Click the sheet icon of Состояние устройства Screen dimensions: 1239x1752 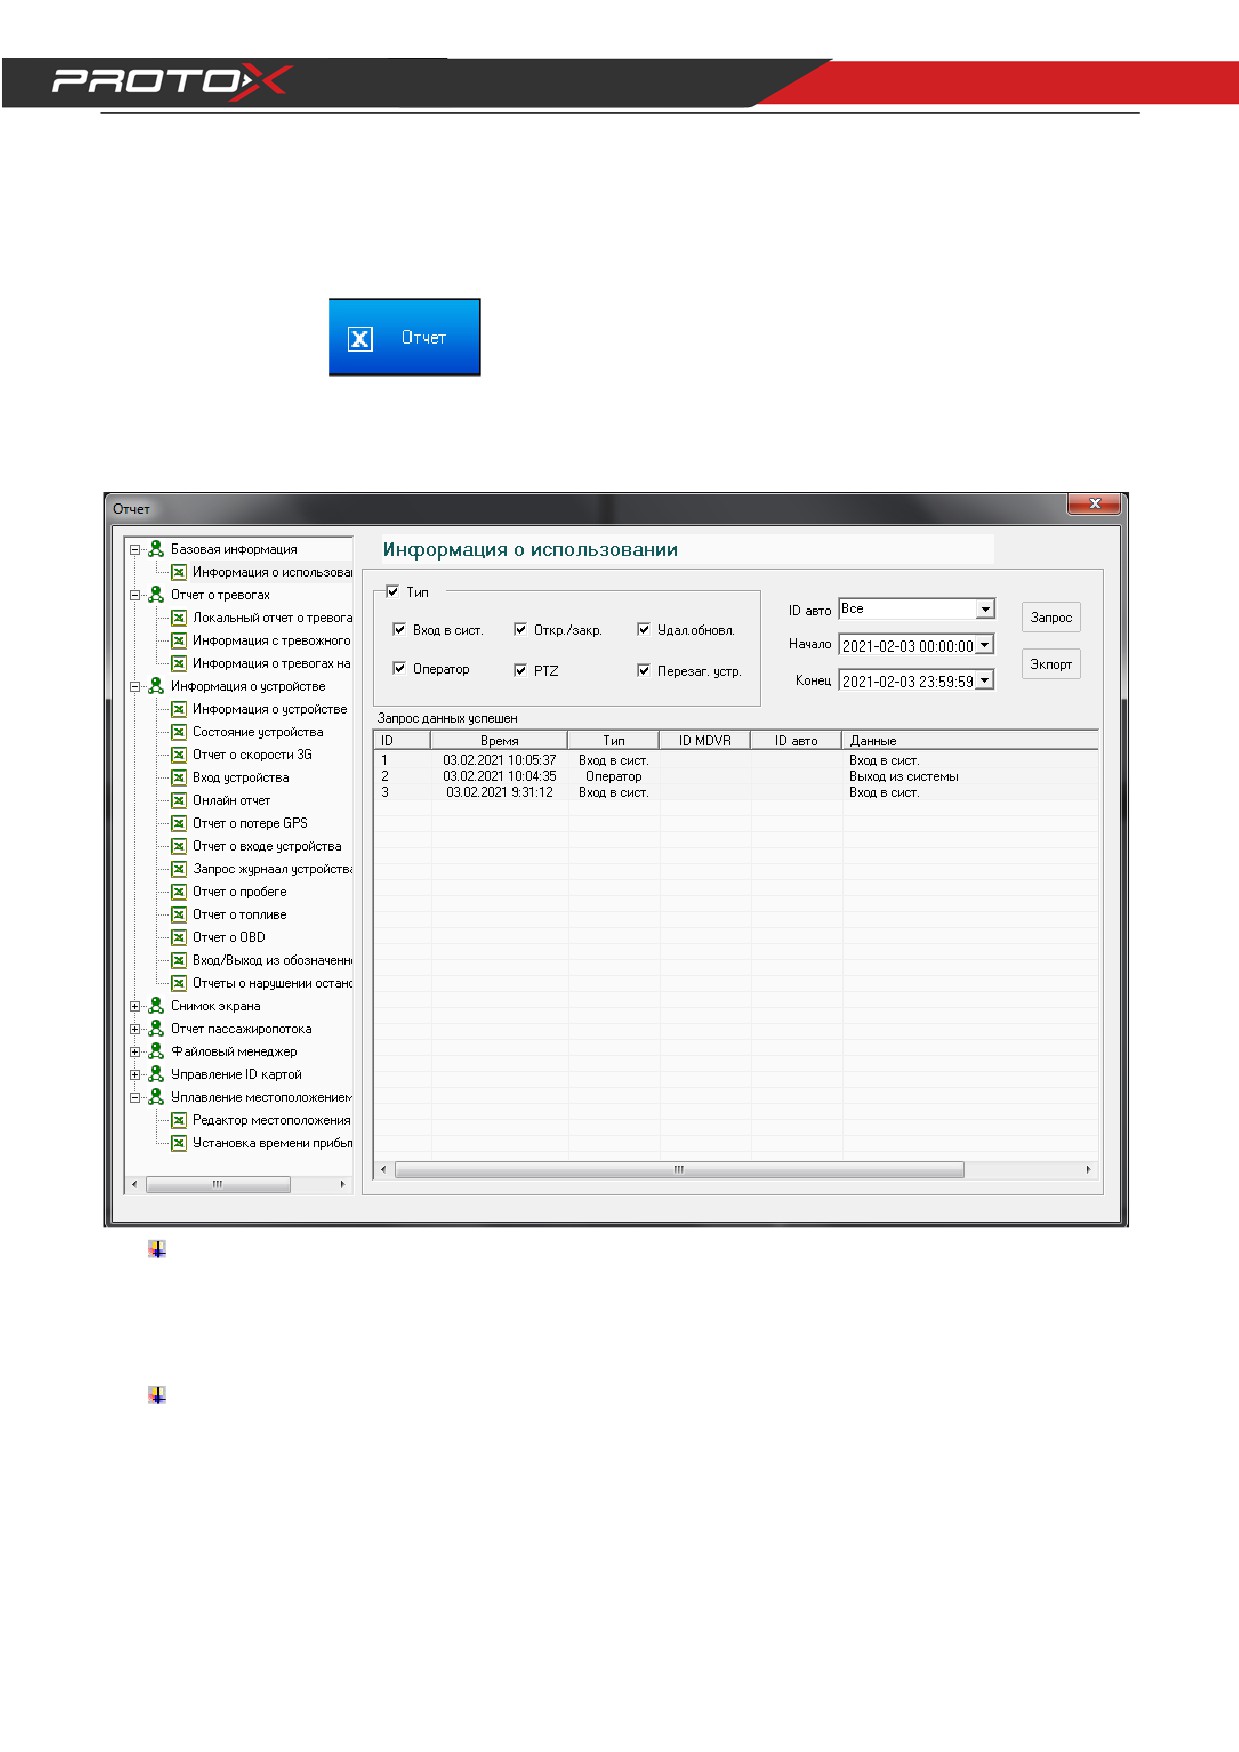point(179,732)
